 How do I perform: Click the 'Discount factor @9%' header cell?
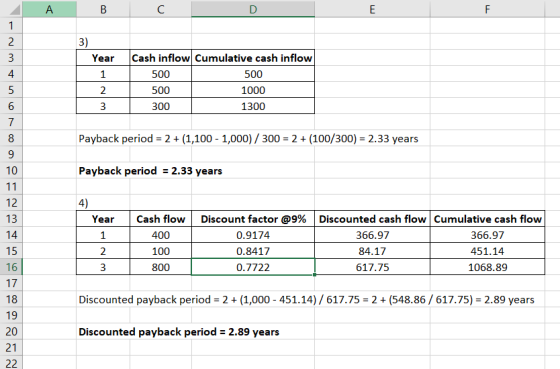(x=253, y=219)
